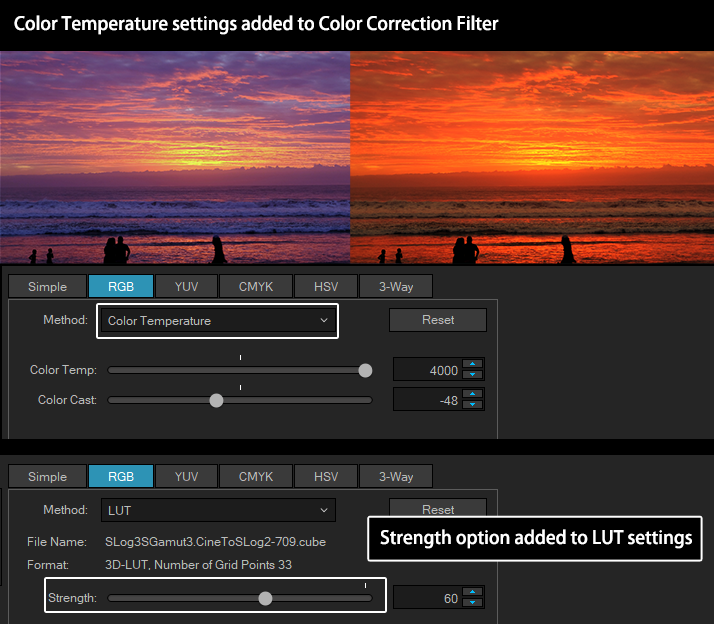Reset the Color Temperature settings
Image resolution: width=714 pixels, height=624 pixels.
point(438,320)
